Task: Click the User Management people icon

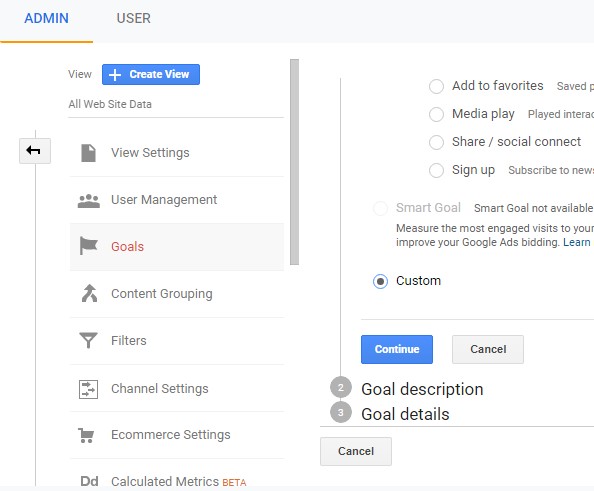Action: tap(89, 200)
